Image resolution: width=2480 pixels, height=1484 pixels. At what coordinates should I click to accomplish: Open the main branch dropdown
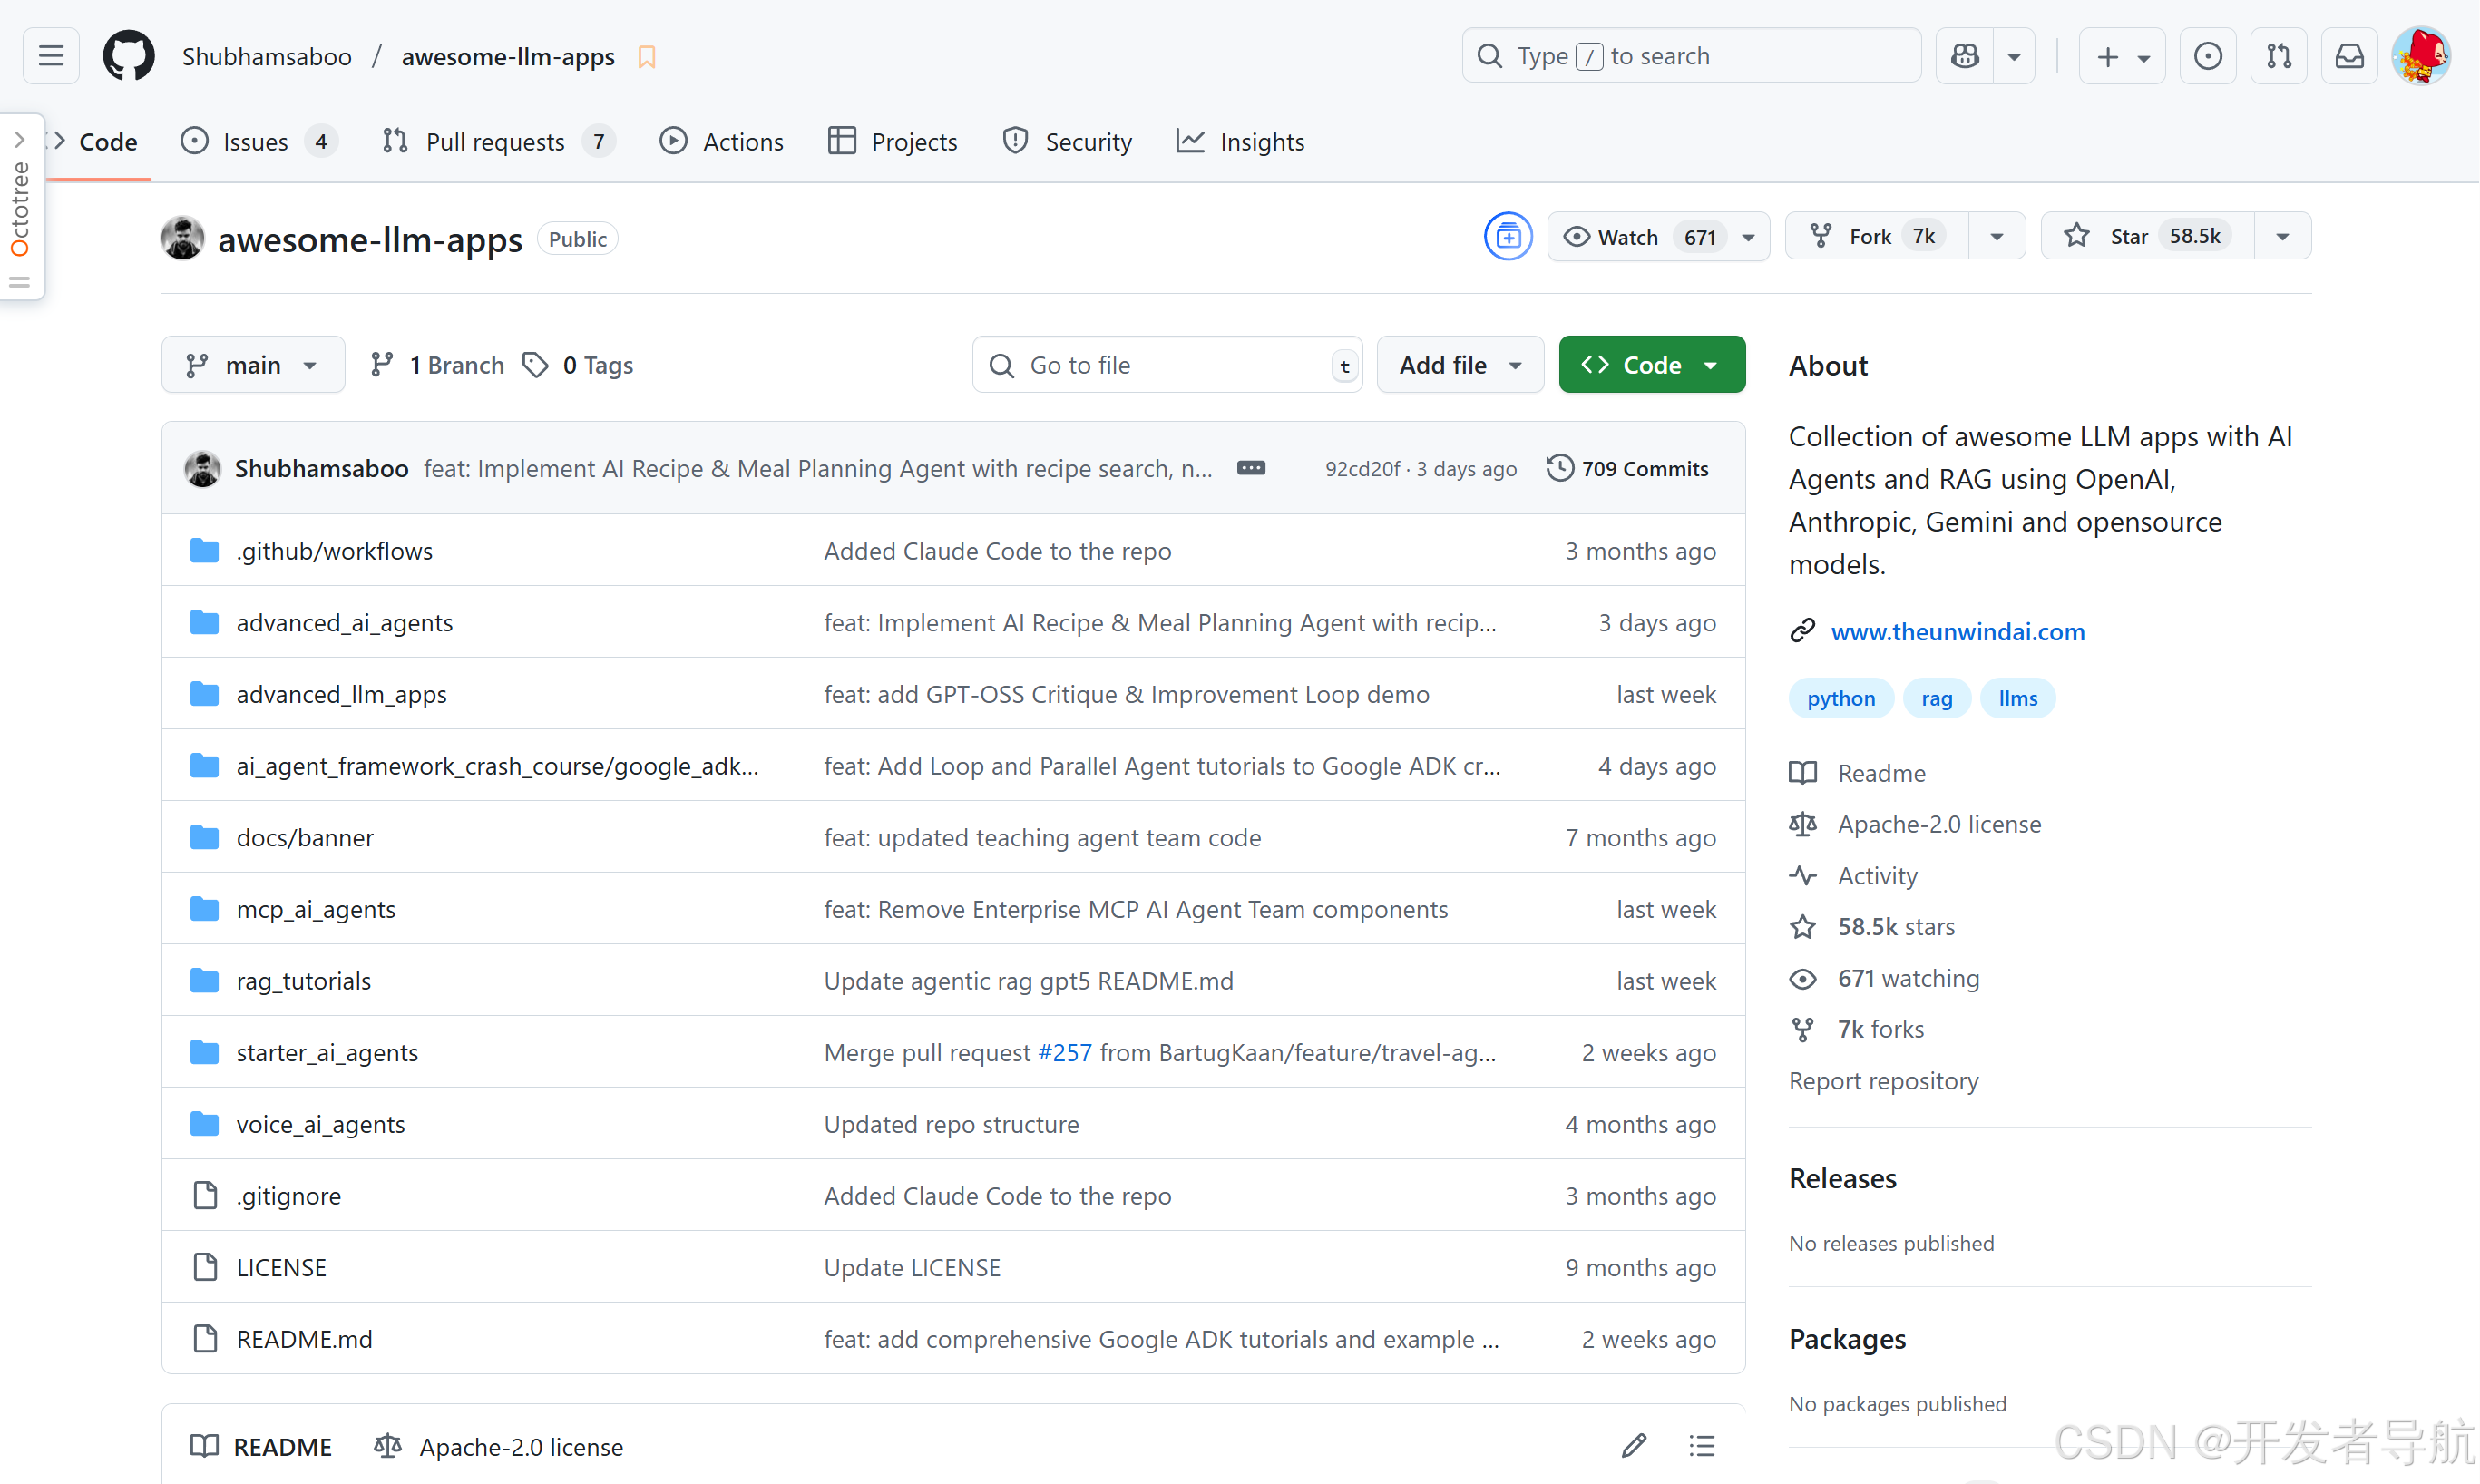[252, 365]
